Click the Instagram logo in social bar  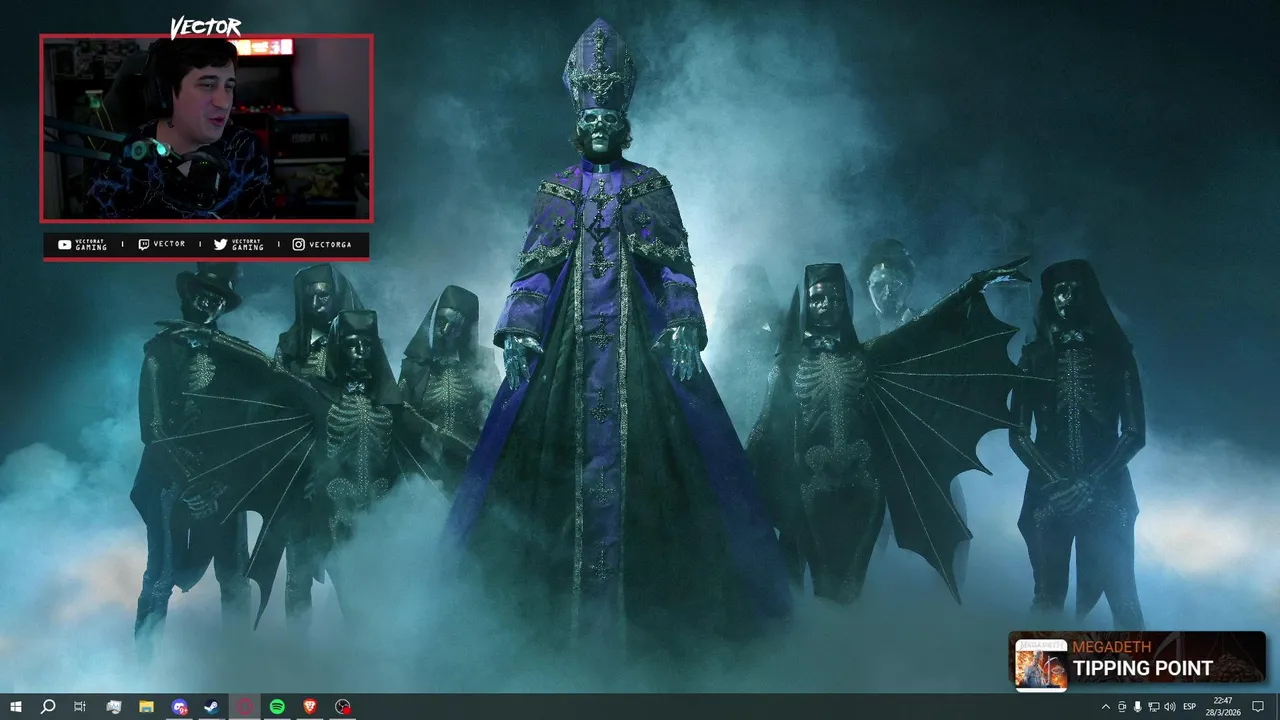pos(298,244)
